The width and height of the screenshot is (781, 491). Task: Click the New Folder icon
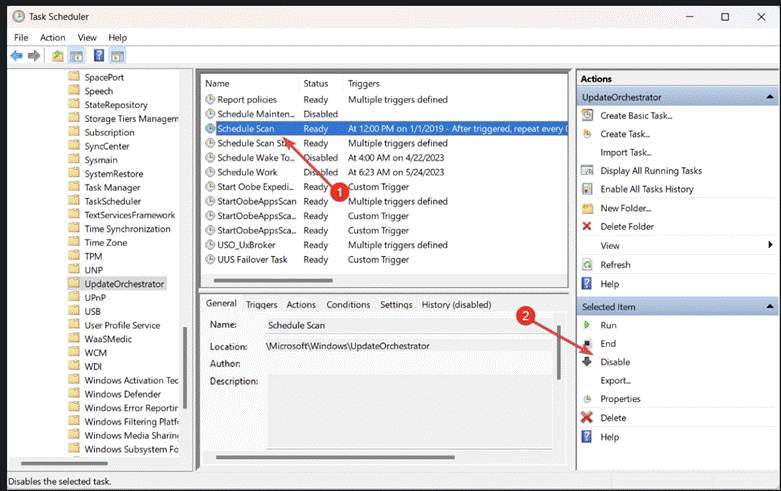[x=588, y=208]
